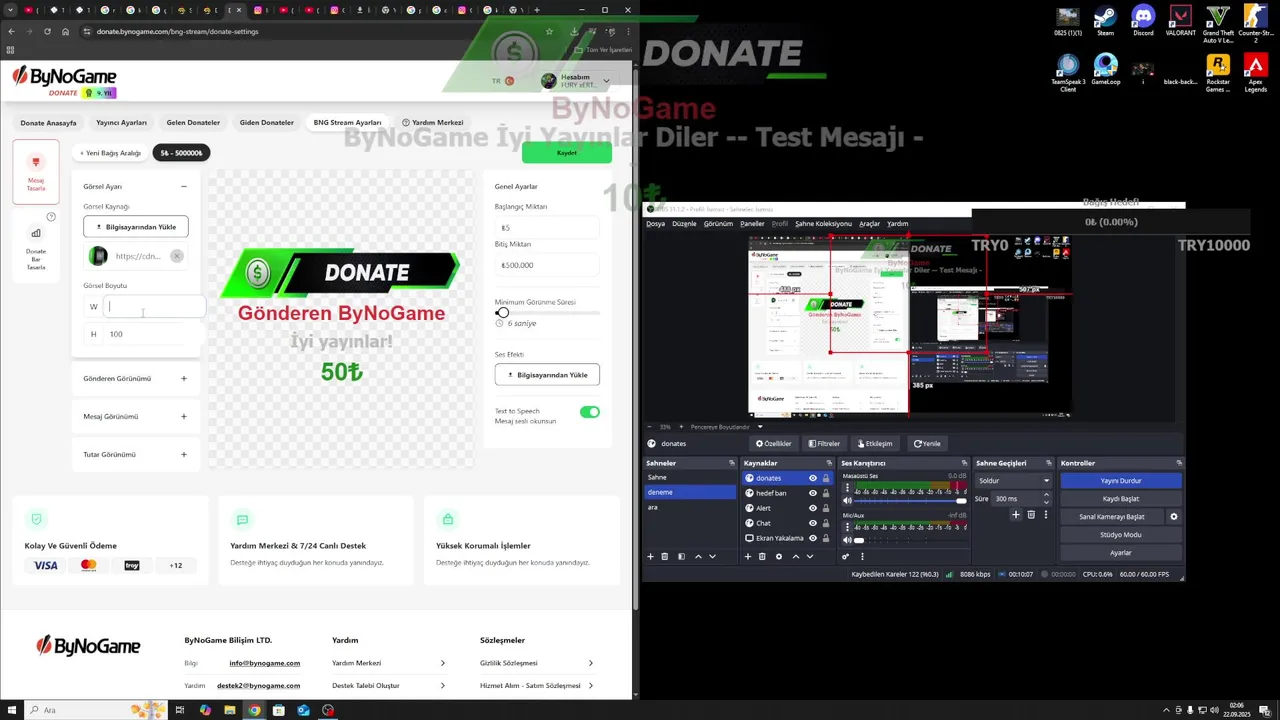1280x720 pixels.
Task: Open Sahne Geçişleri three-dot menu
Action: click(1046, 515)
